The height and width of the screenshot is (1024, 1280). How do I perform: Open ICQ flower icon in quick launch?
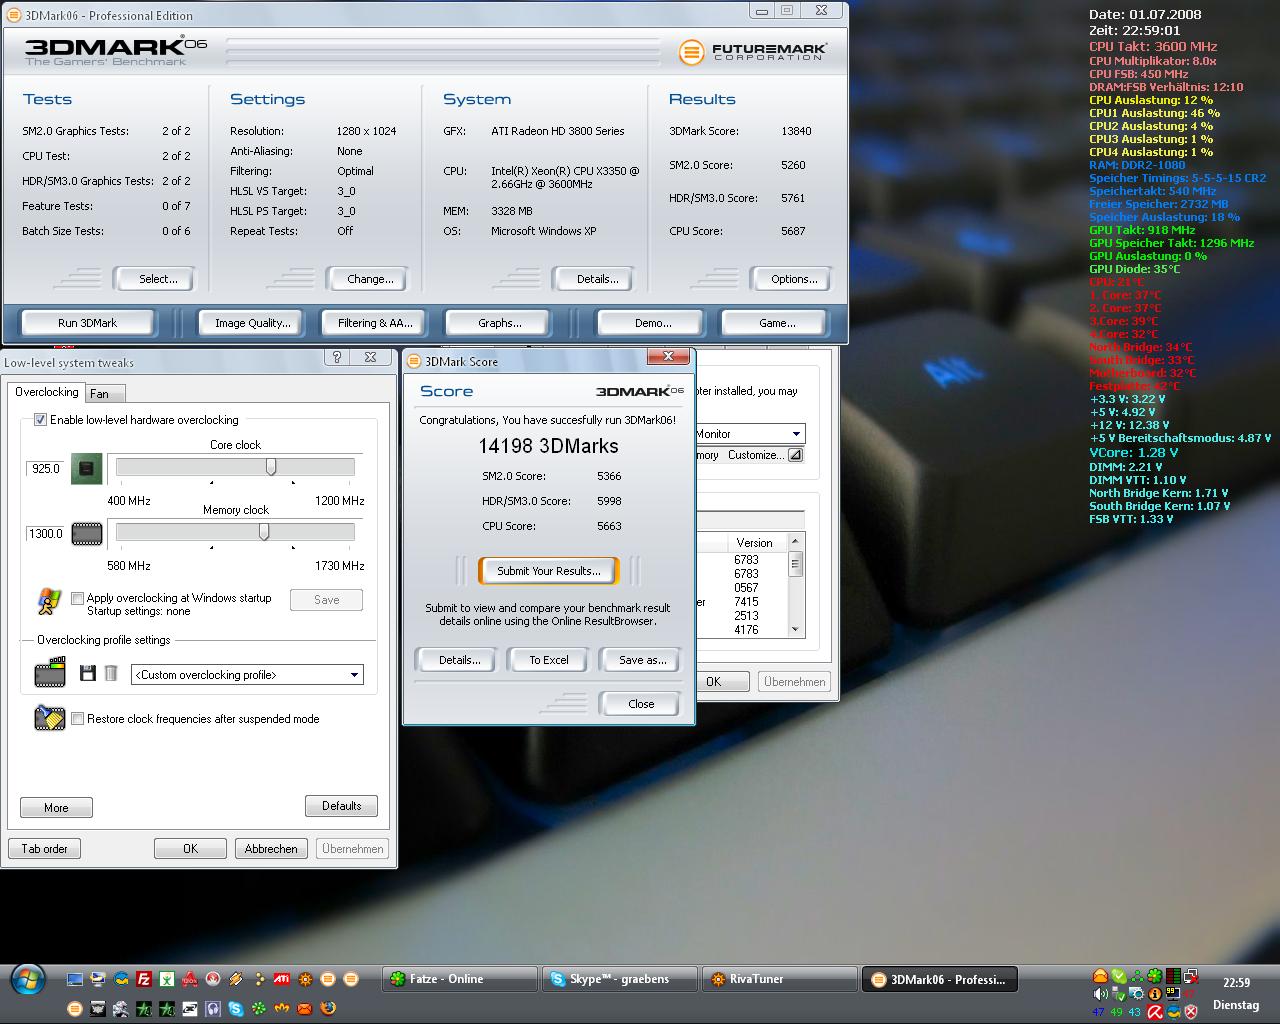click(259, 1008)
